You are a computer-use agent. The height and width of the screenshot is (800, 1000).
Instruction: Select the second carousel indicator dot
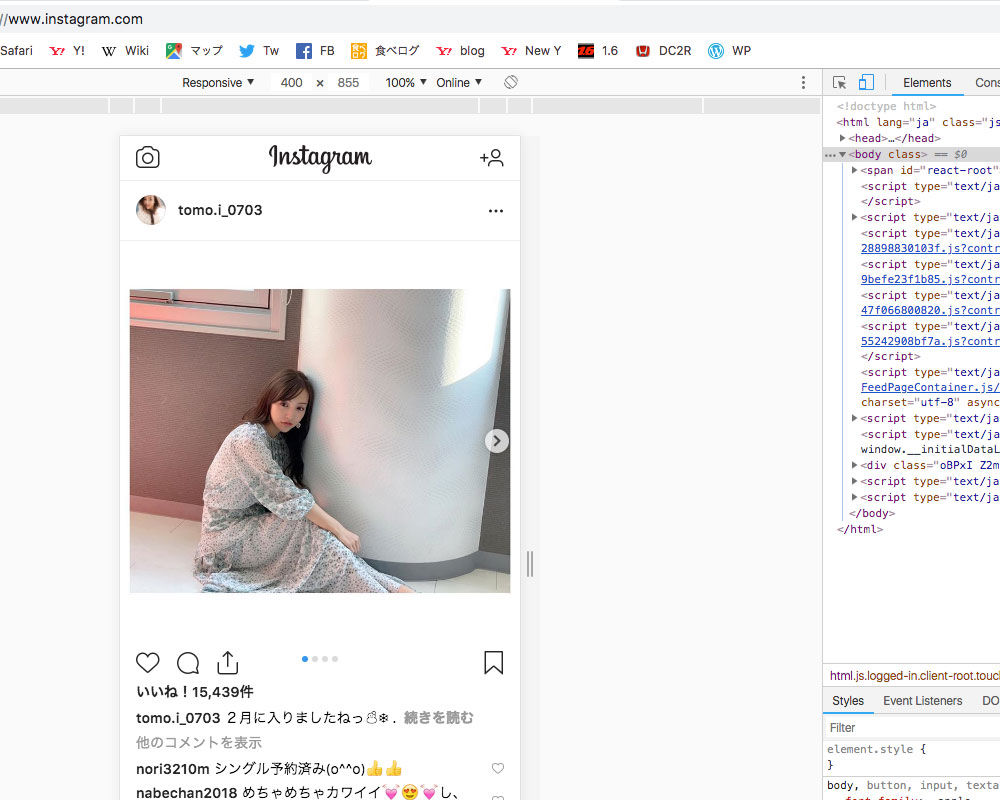(315, 659)
